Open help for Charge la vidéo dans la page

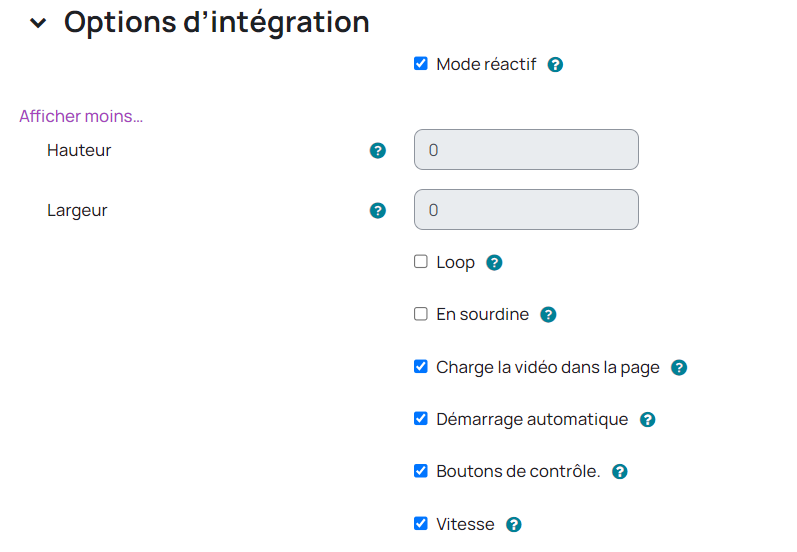click(679, 367)
